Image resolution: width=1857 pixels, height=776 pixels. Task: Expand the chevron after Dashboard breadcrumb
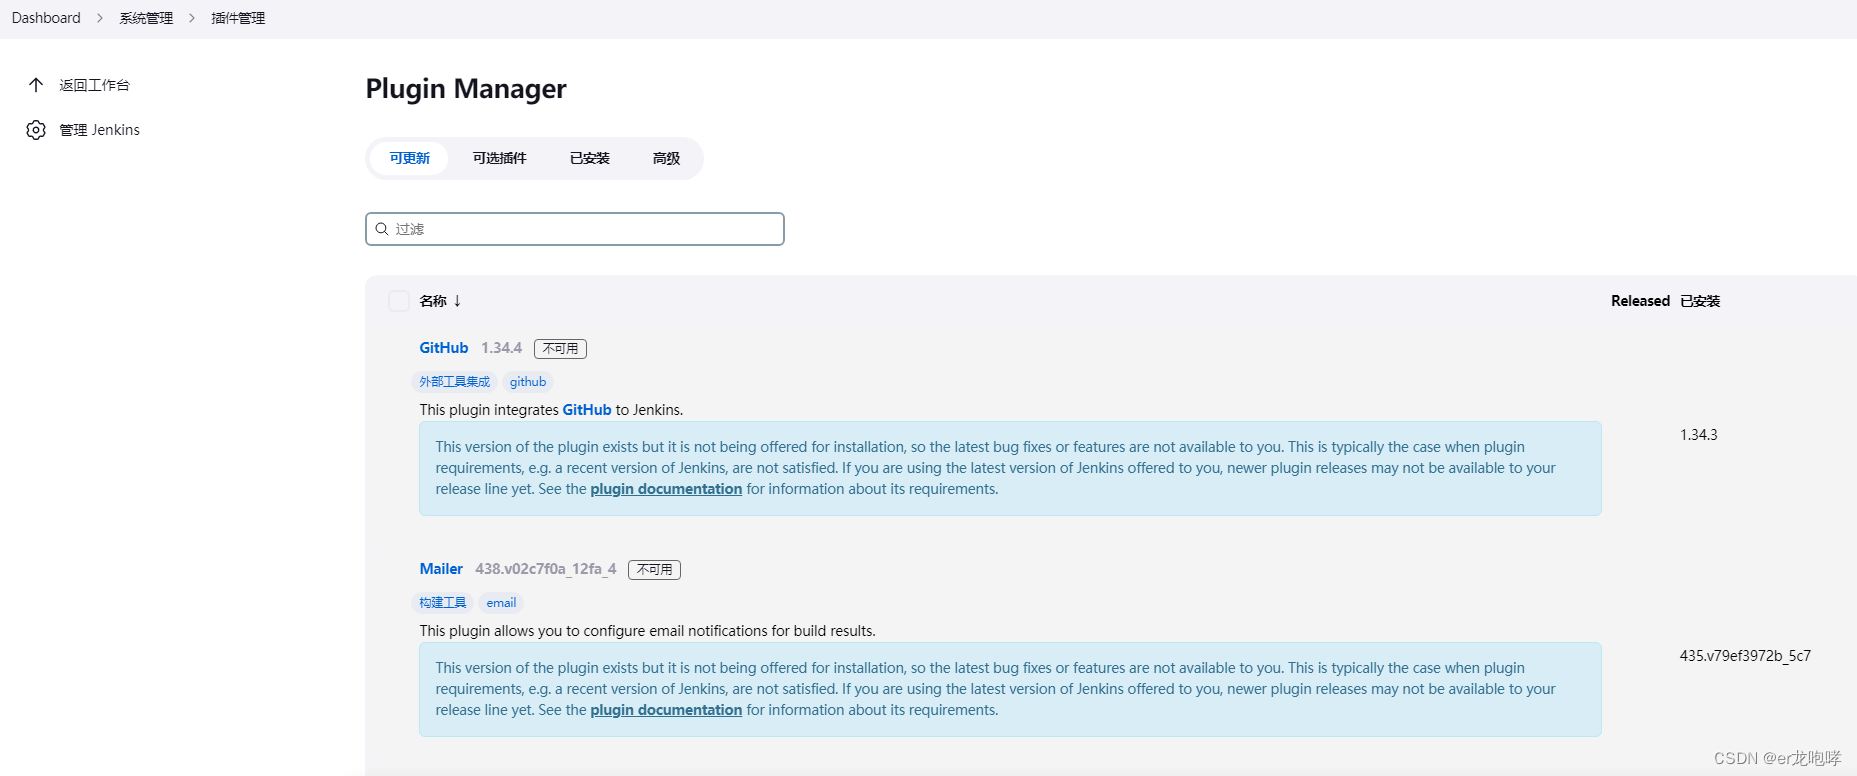(100, 18)
